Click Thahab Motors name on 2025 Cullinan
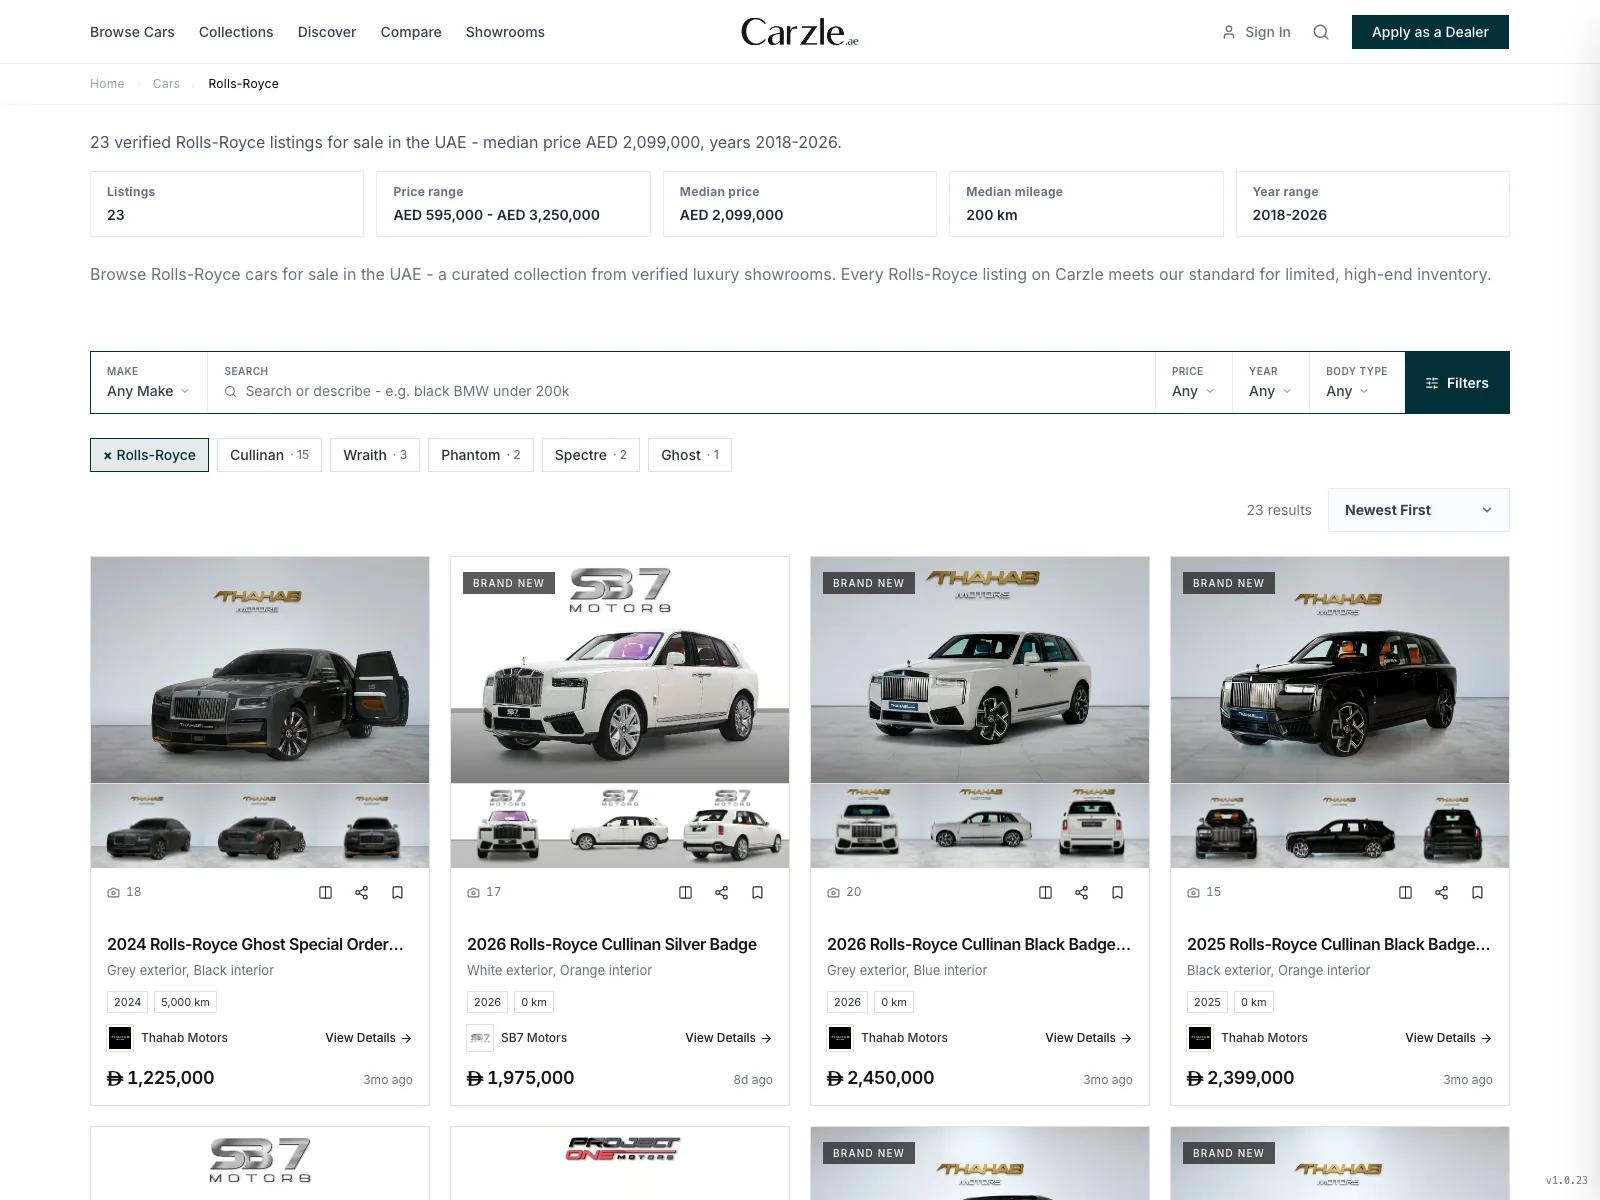The height and width of the screenshot is (1200, 1600). 1264,1038
